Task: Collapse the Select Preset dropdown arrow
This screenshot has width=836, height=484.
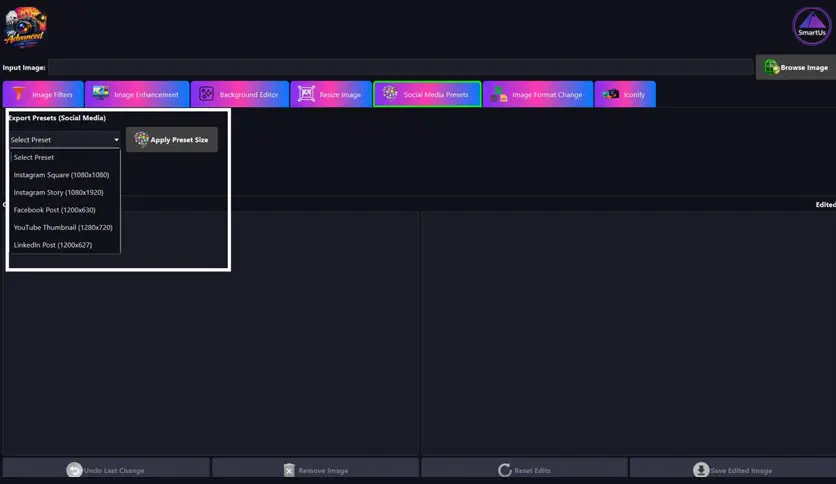Action: coord(116,140)
